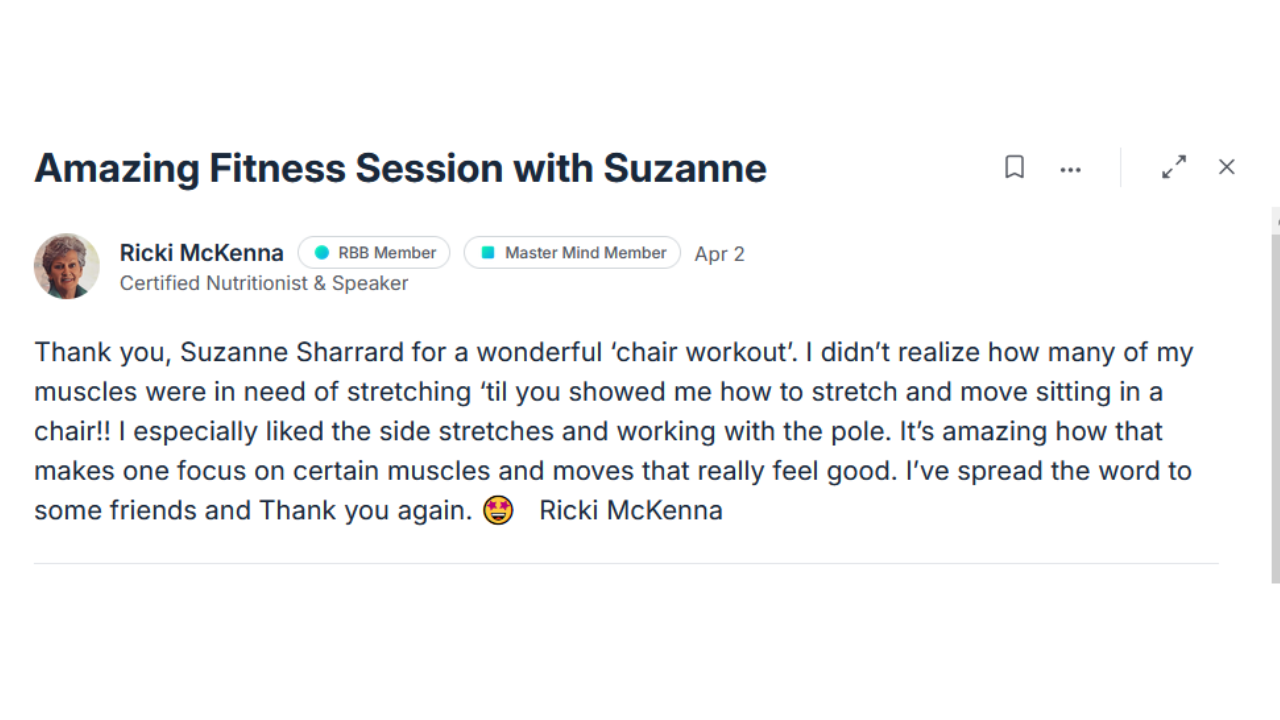This screenshot has height=720, width=1280.
Task: Click the teal circle in RBB badge
Action: (321, 253)
